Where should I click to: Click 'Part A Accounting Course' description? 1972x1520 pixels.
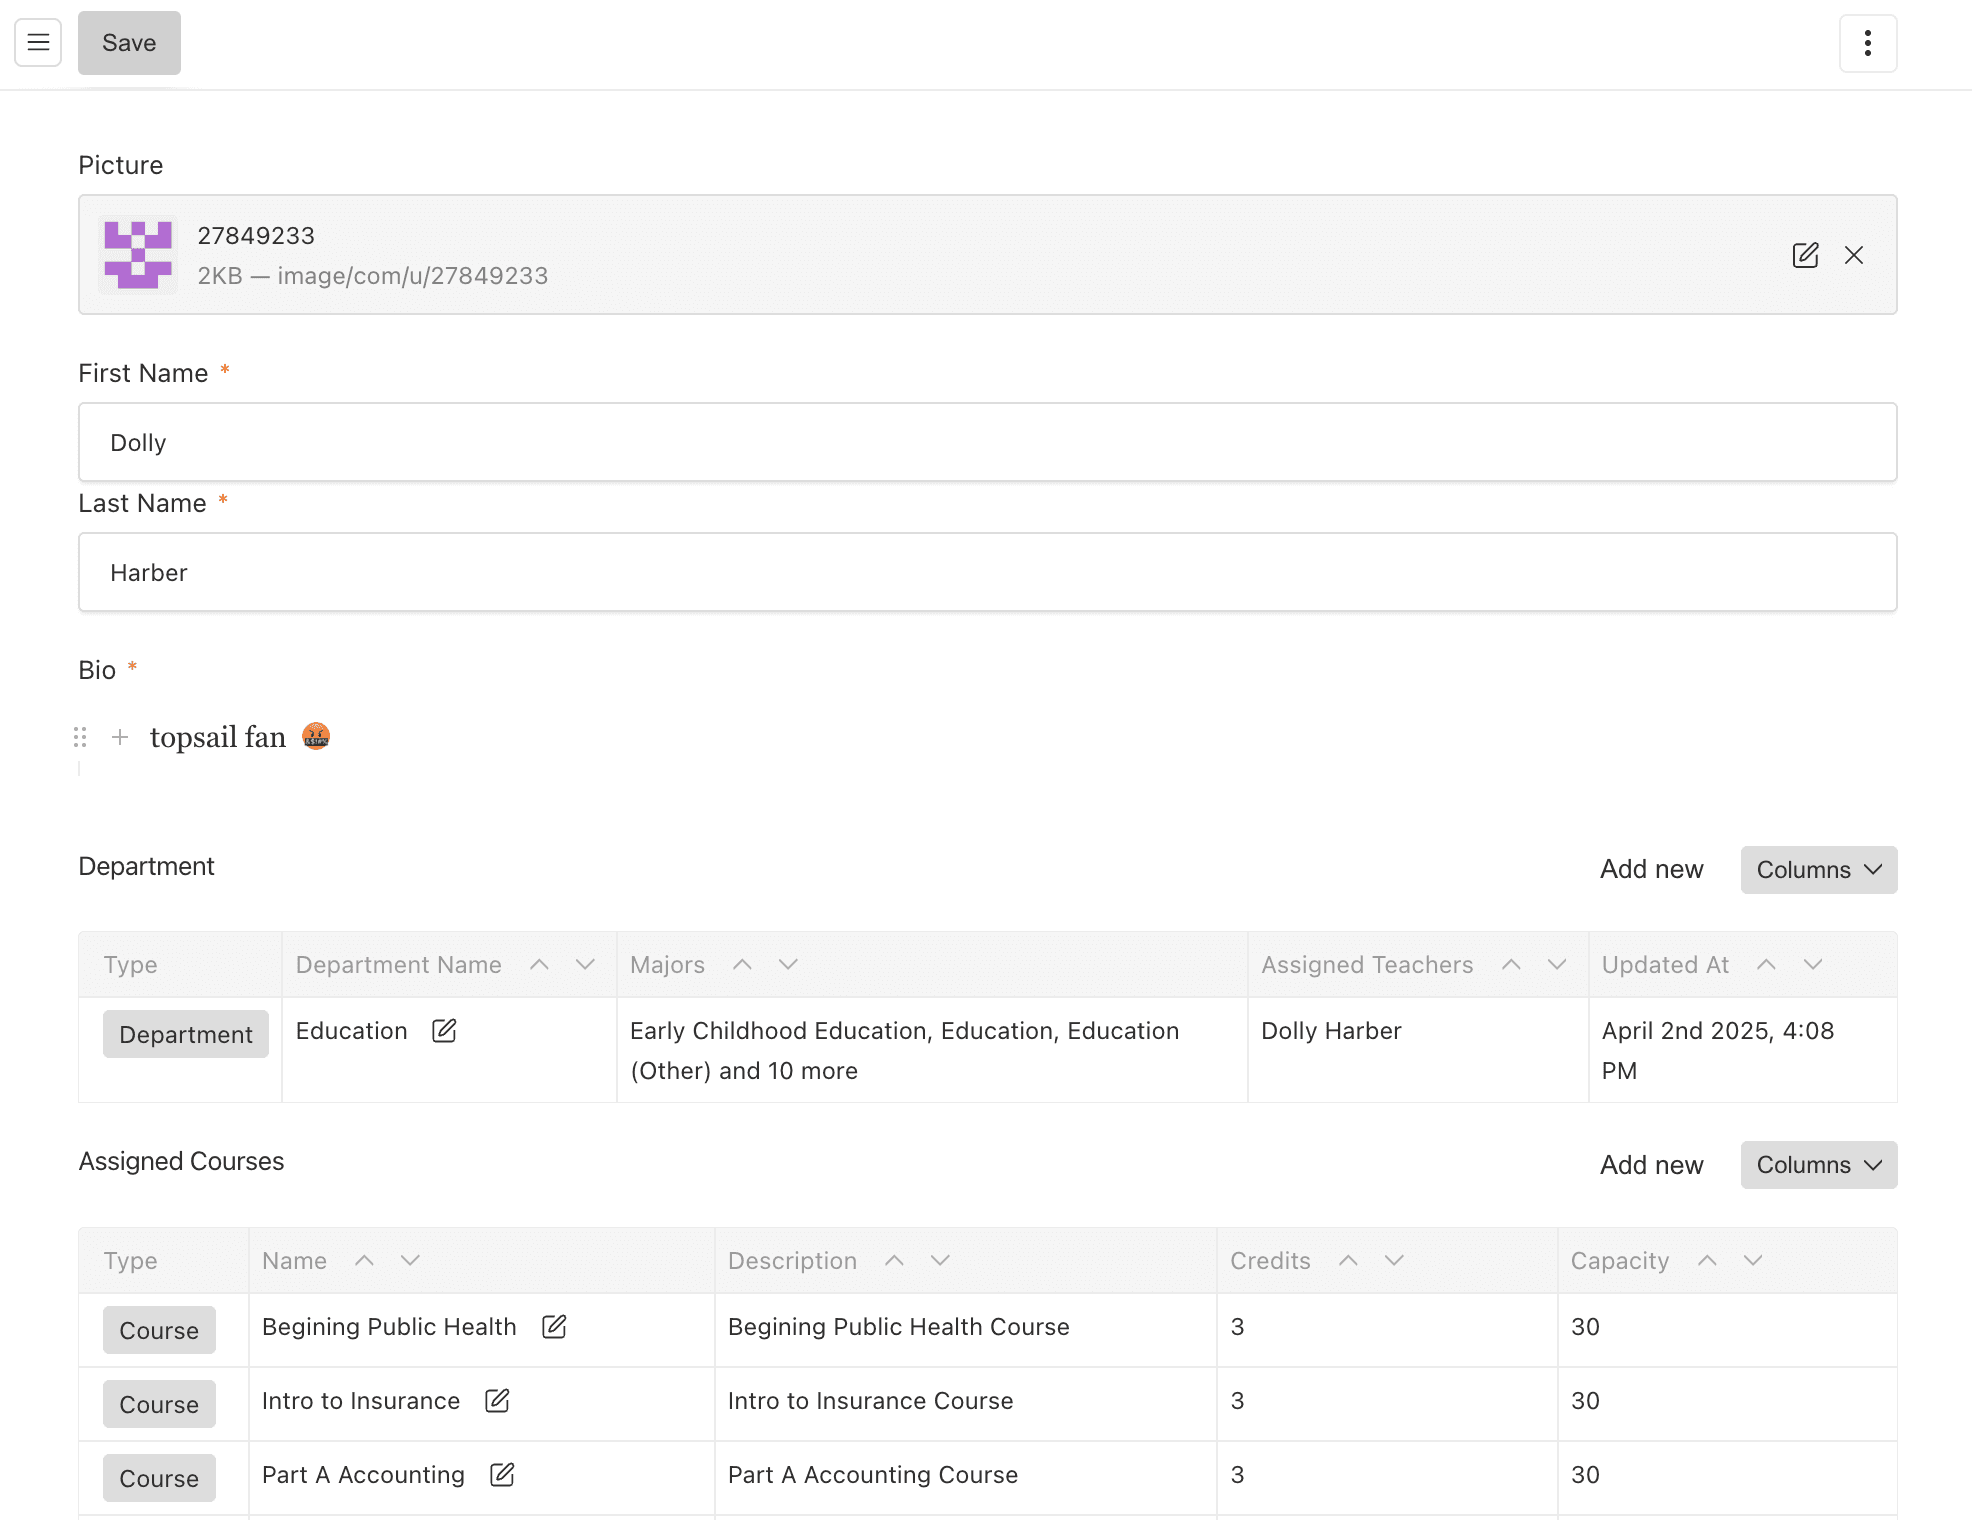(x=873, y=1475)
